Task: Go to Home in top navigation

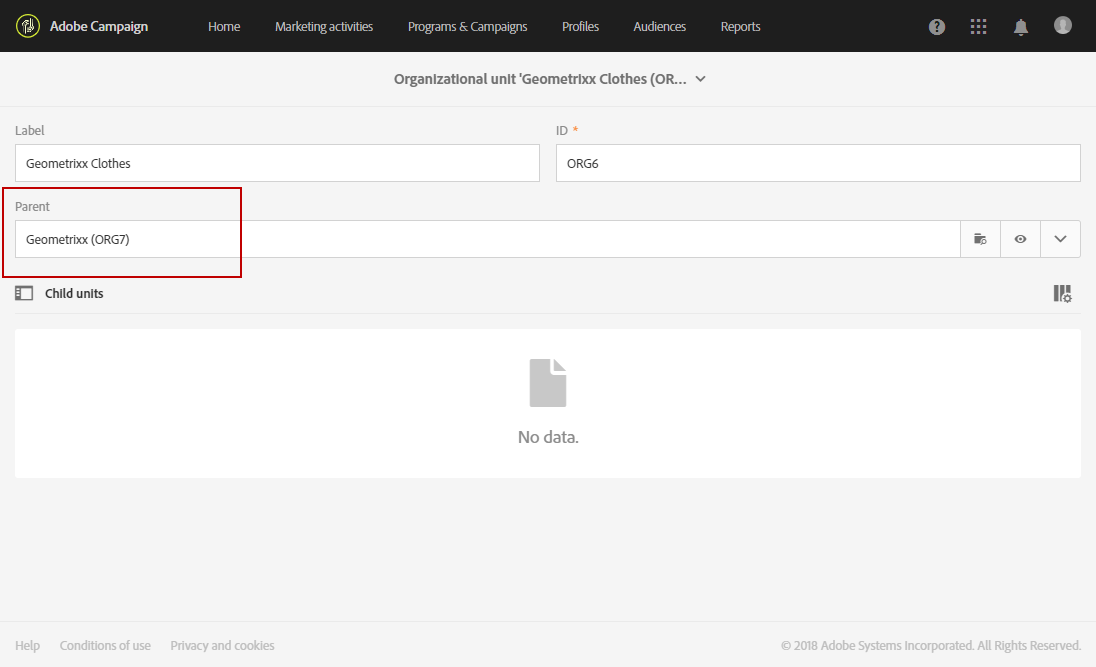Action: click(224, 27)
